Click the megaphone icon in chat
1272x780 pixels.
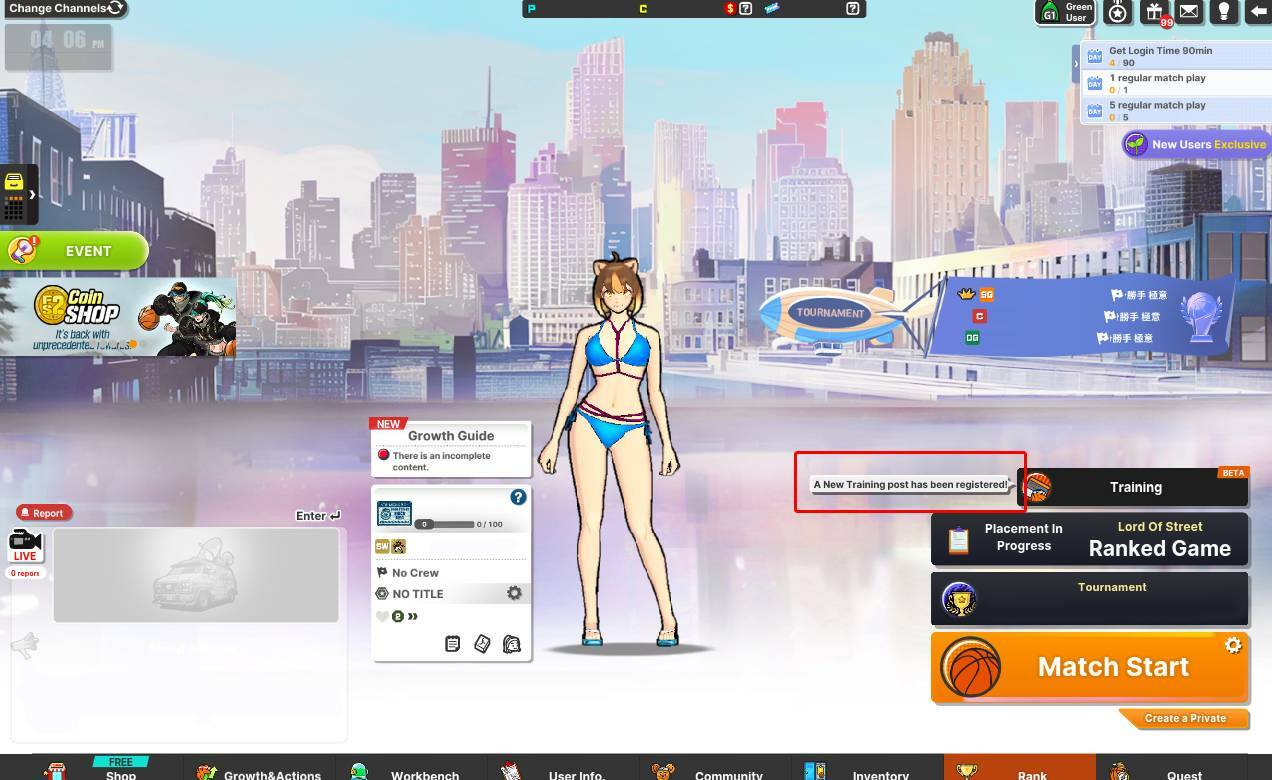click(25, 646)
